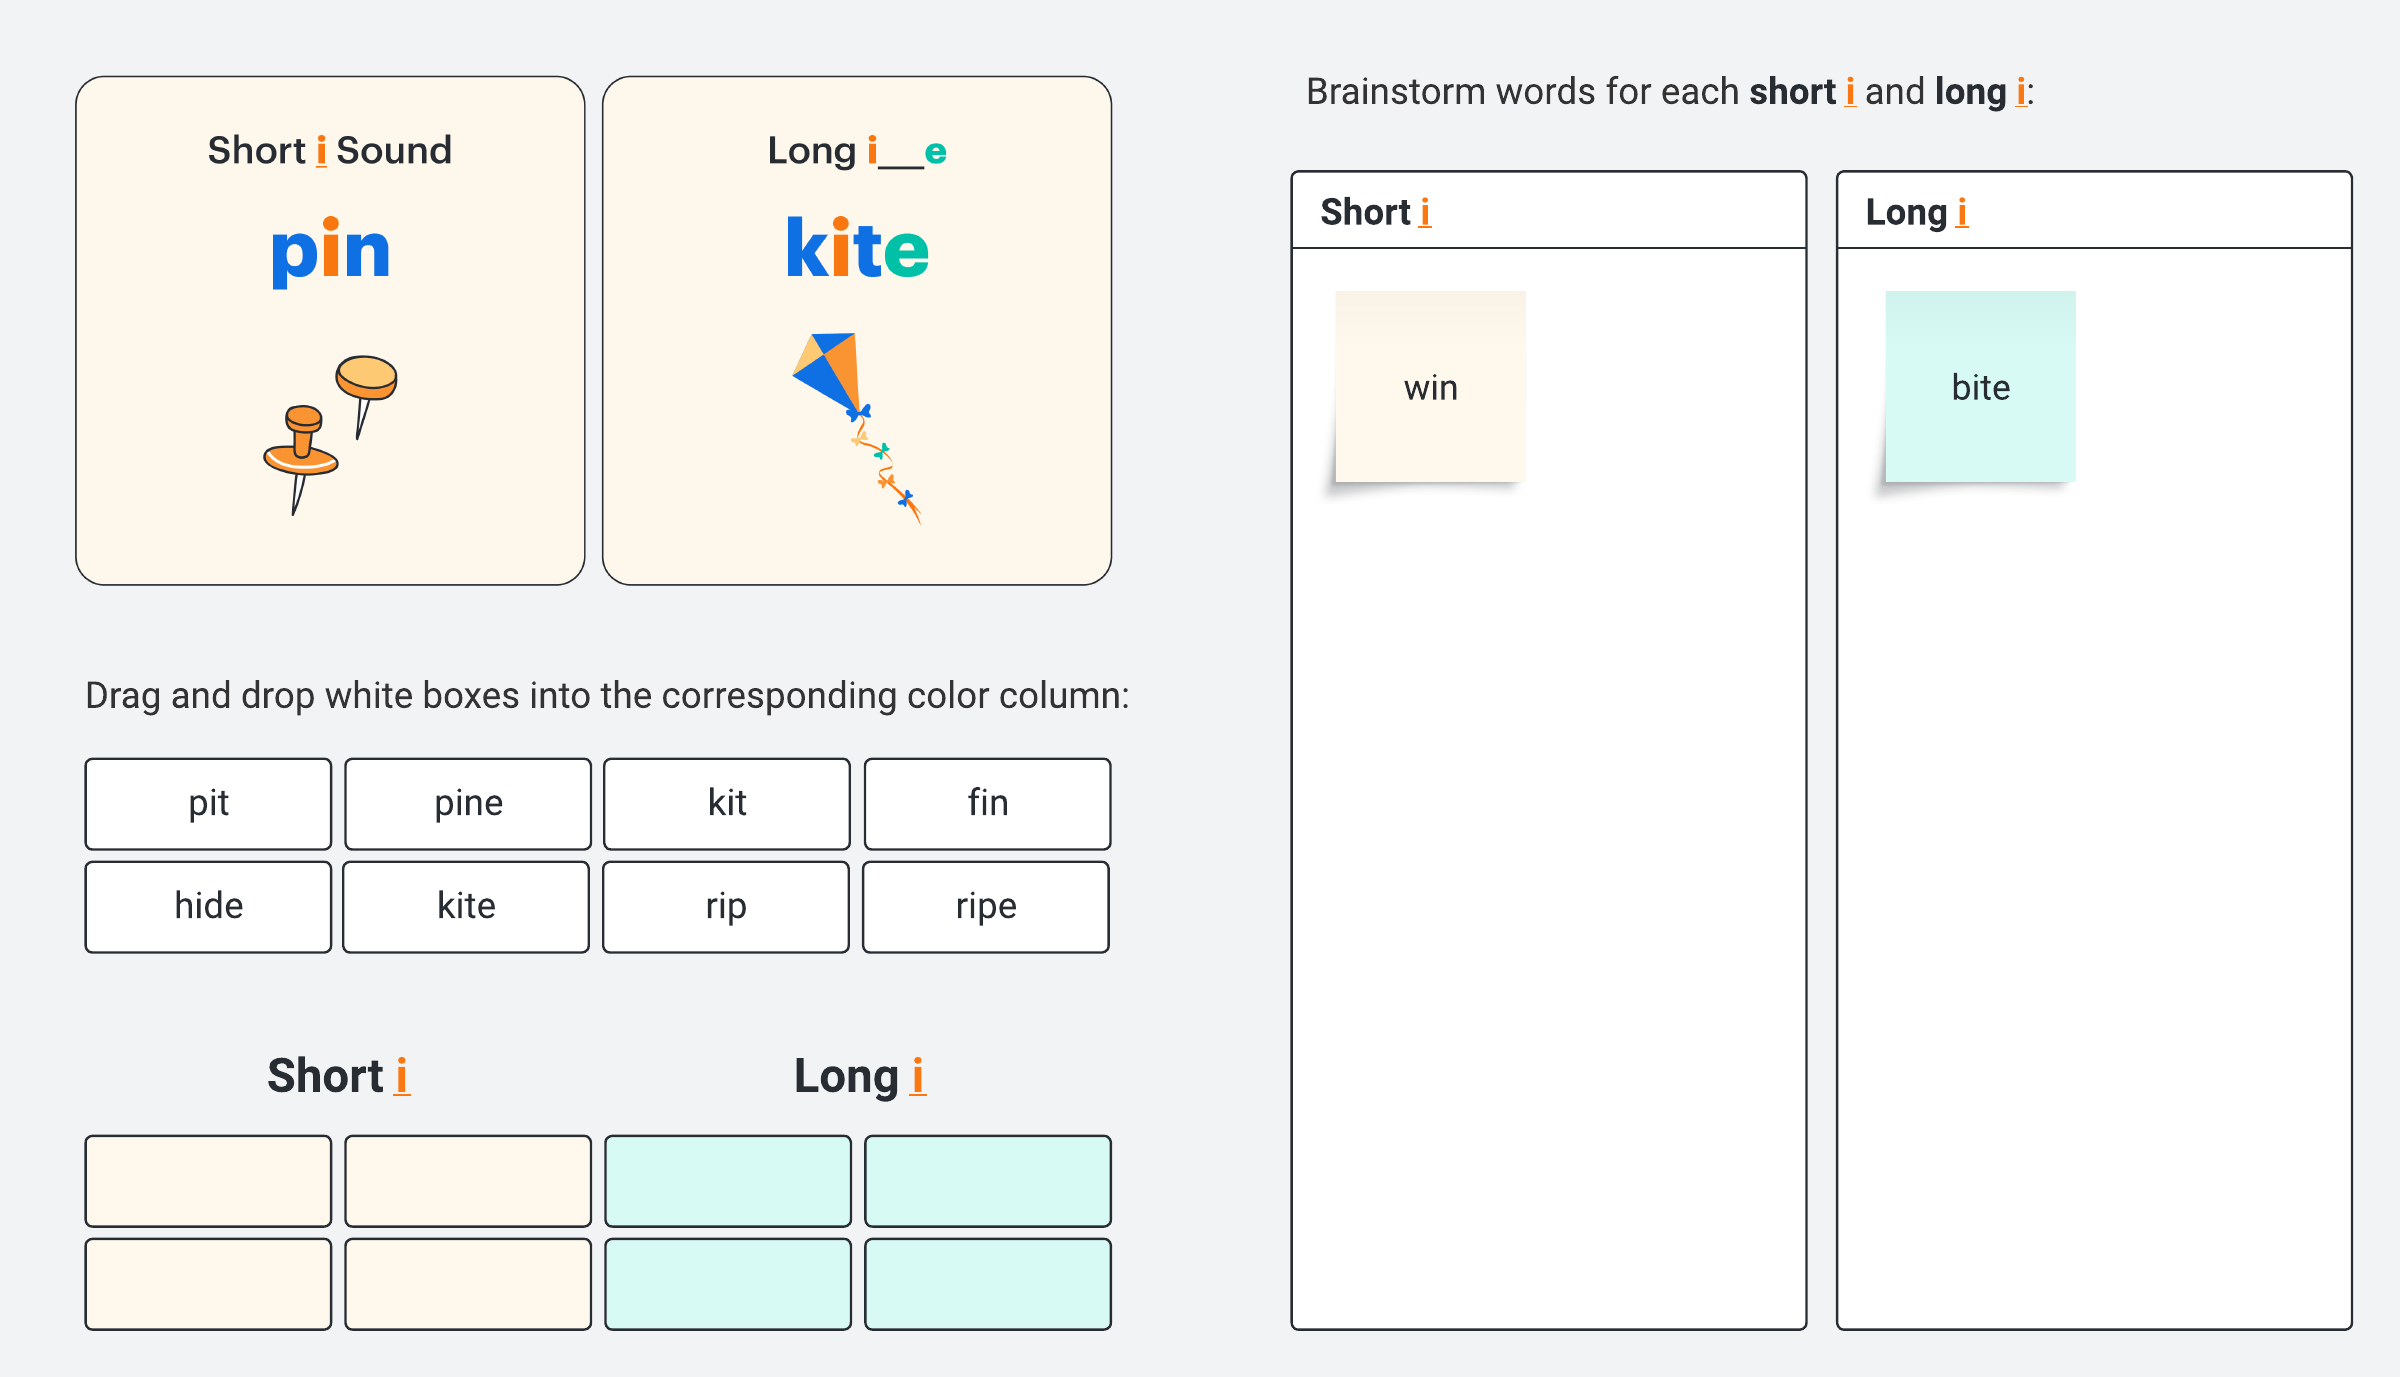Pick the 'fin' word box
Screen dimensions: 2400x1377
point(987,804)
